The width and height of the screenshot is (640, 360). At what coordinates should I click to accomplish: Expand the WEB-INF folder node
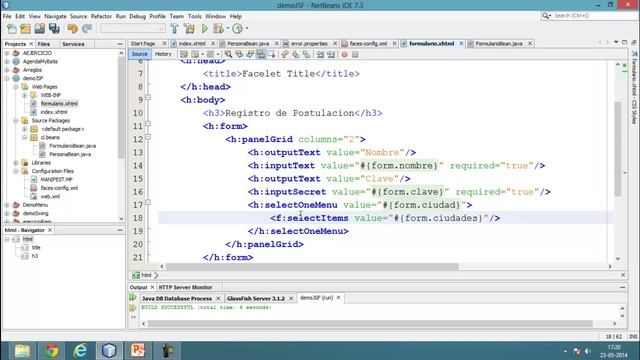[24, 95]
